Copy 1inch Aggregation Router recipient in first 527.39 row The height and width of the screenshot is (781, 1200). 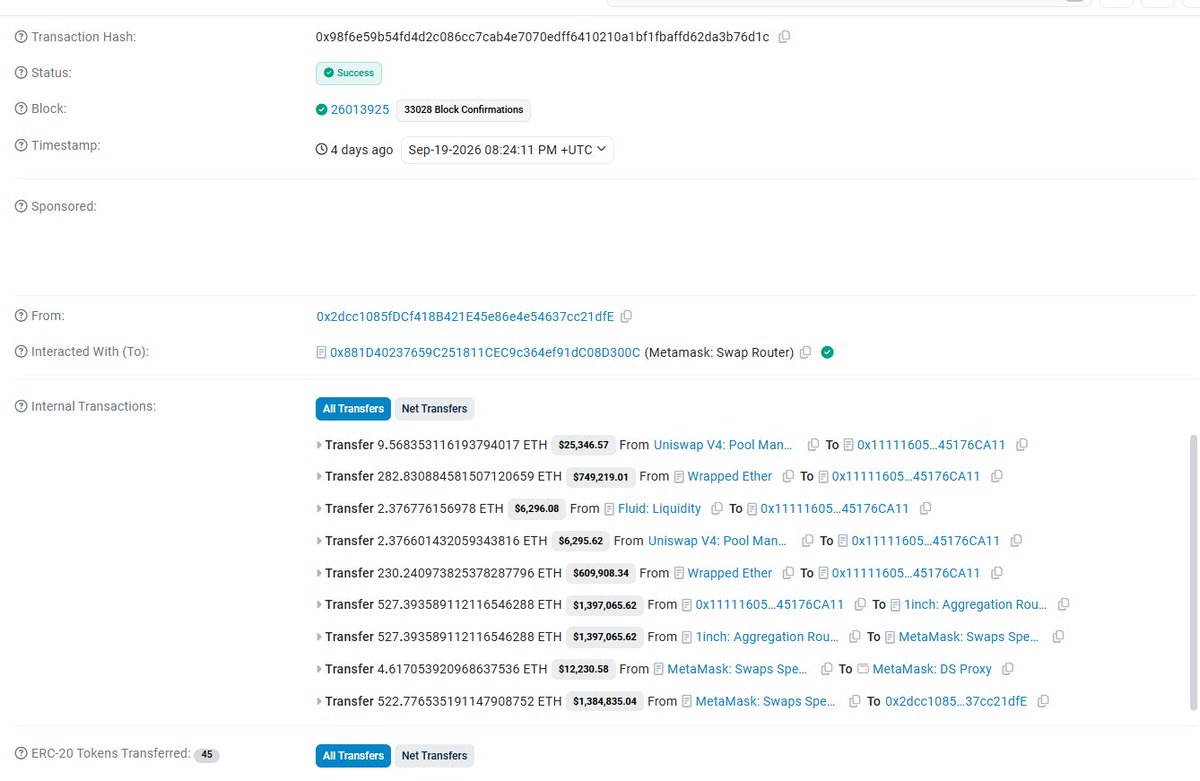[x=1063, y=605]
